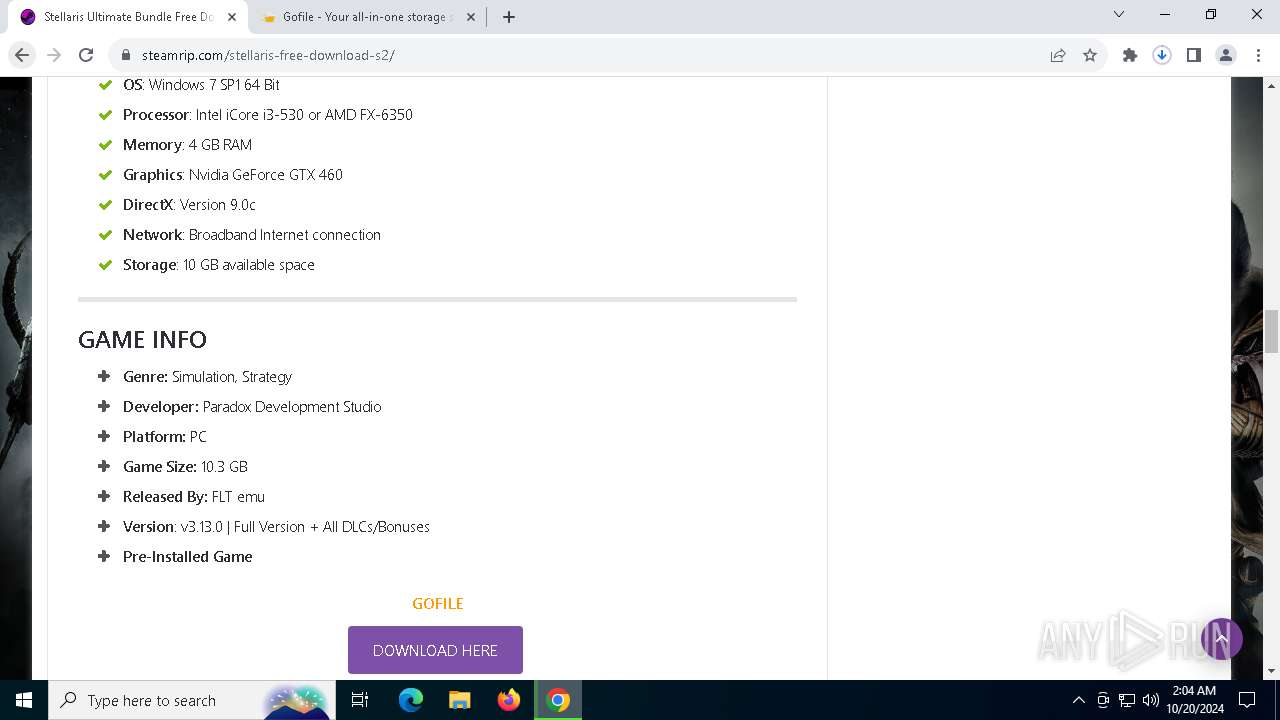The image size is (1280, 720).
Task: Click the 'Platform: PC' line
Action: pos(165,437)
